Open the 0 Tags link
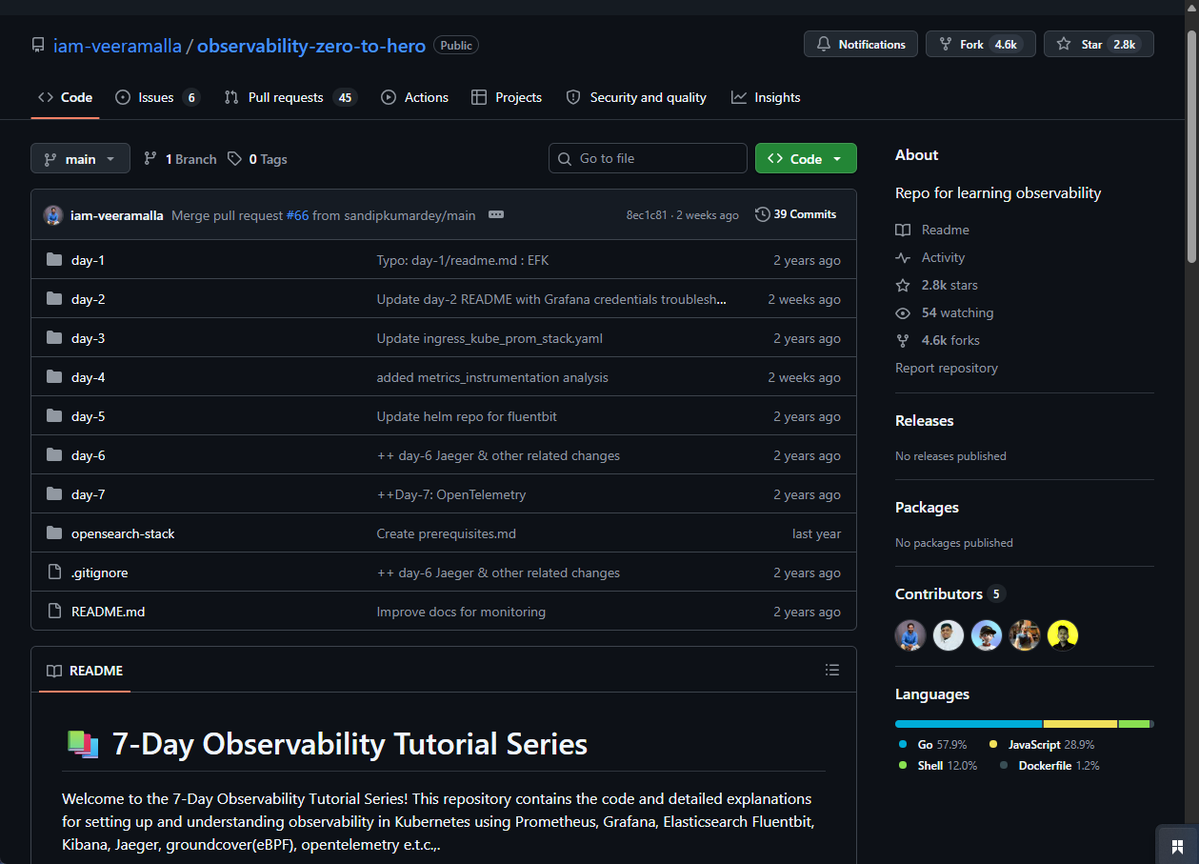This screenshot has width=1199, height=864. (x=258, y=159)
